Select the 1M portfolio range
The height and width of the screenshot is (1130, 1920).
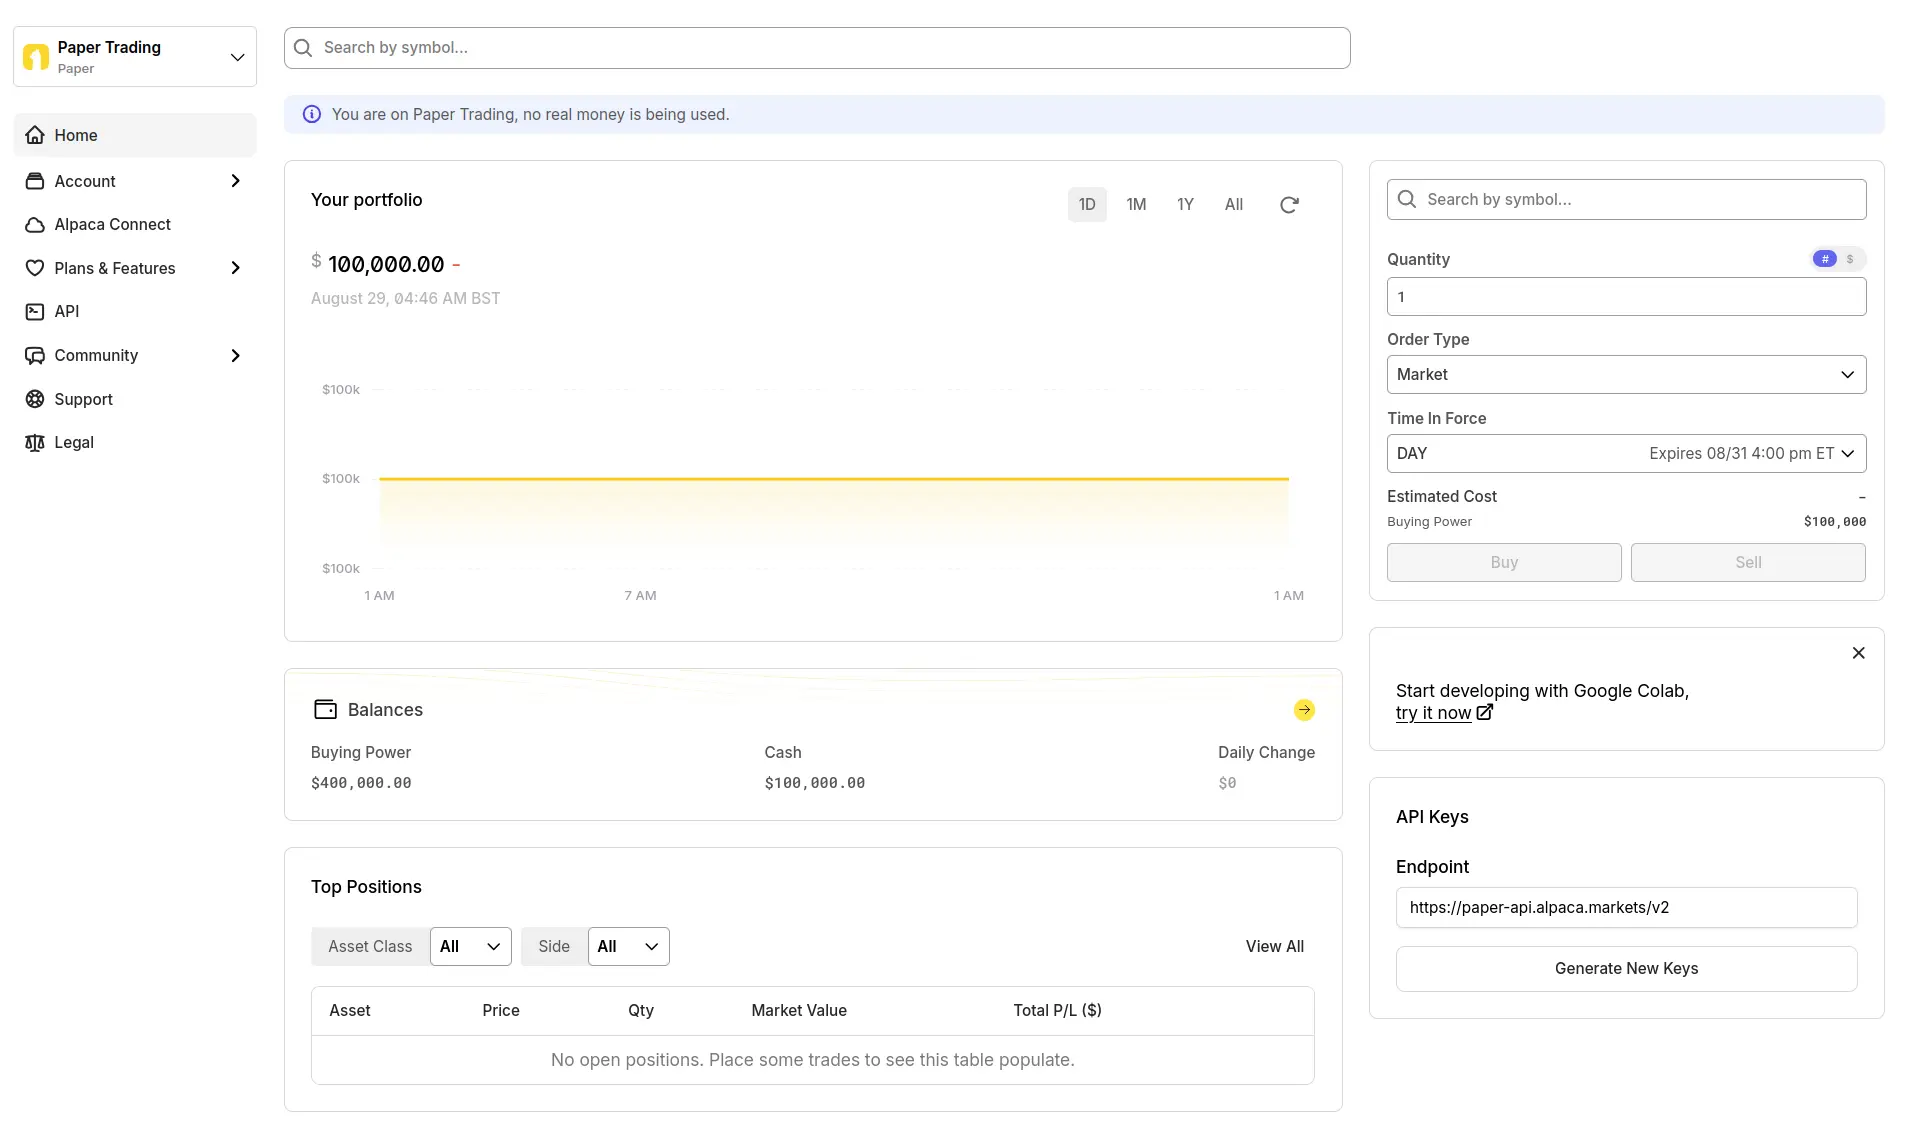1136,204
